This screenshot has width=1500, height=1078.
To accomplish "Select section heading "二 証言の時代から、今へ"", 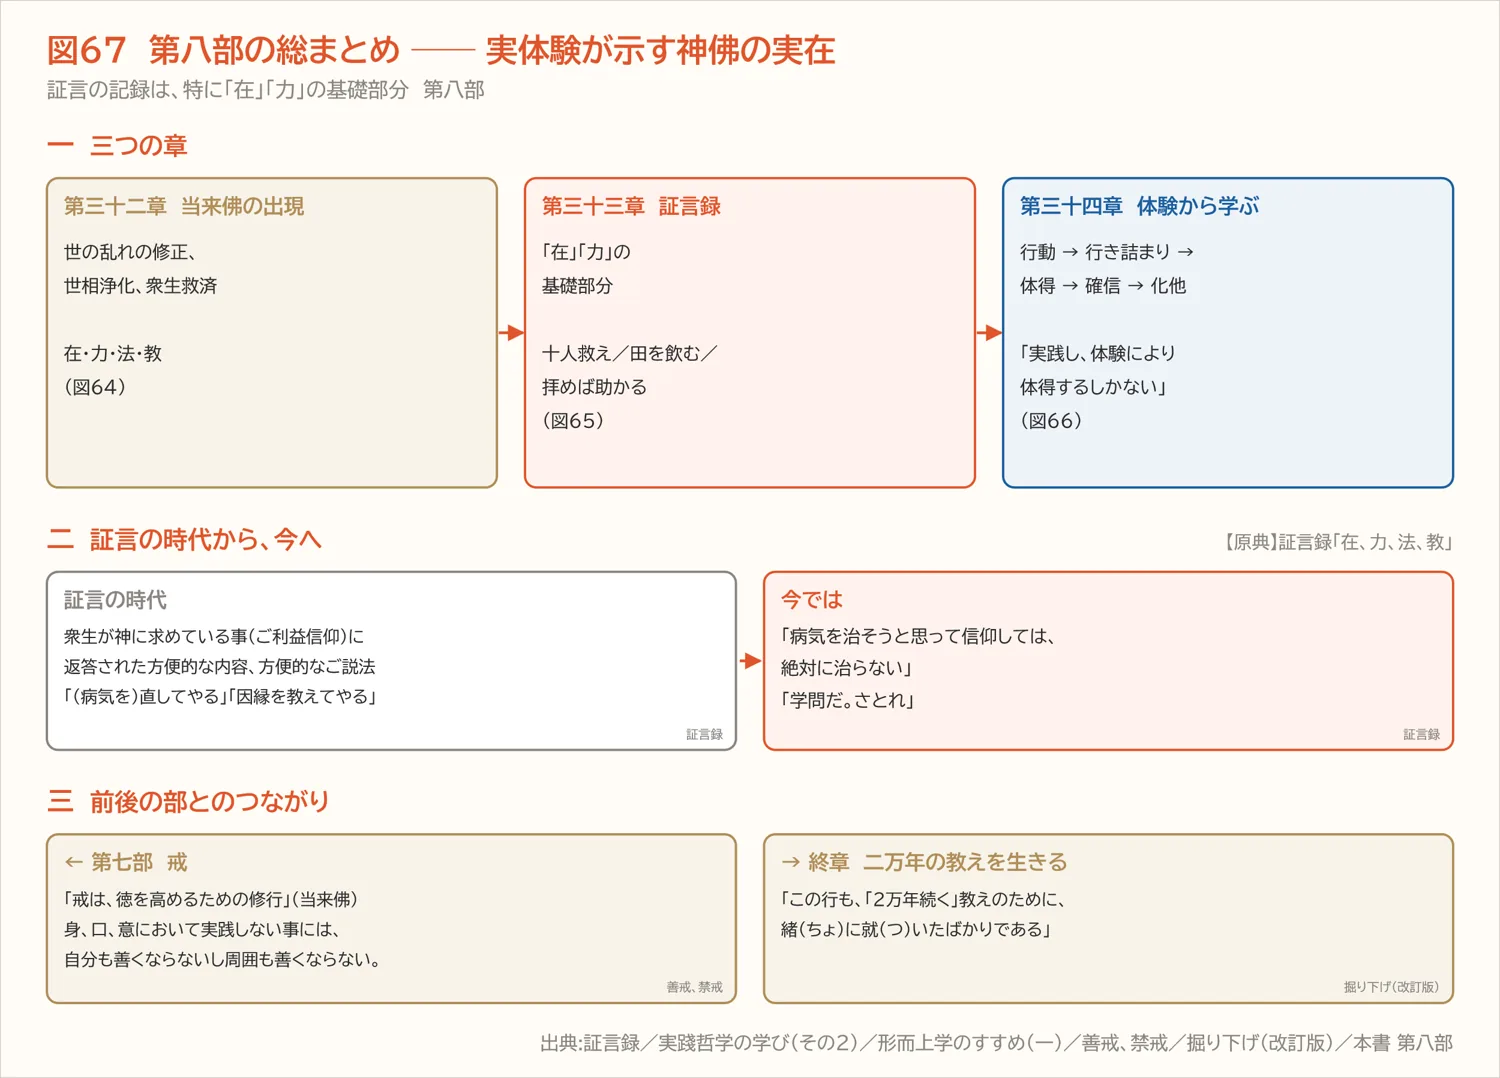I will pyautogui.click(x=184, y=540).
